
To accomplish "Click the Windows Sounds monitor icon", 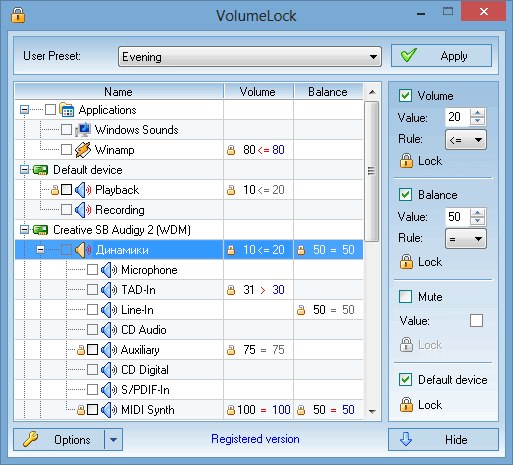I will pyautogui.click(x=83, y=130).
